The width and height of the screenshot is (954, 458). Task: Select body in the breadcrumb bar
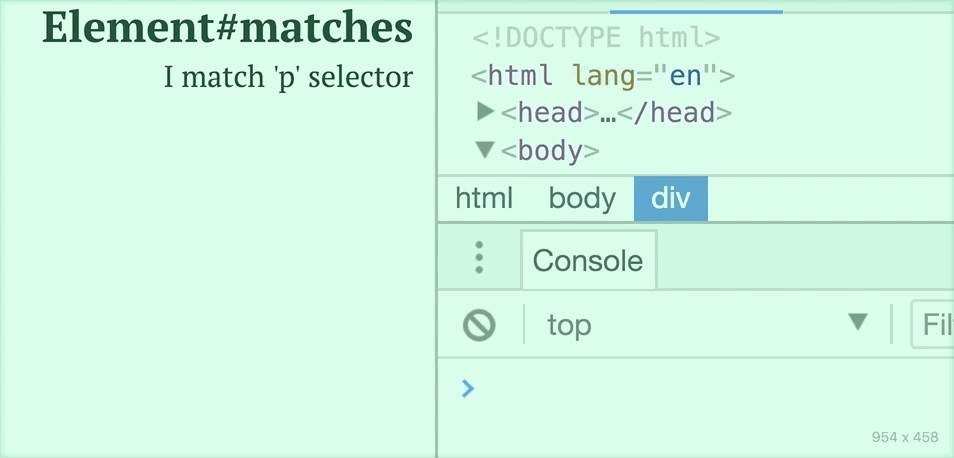582,198
